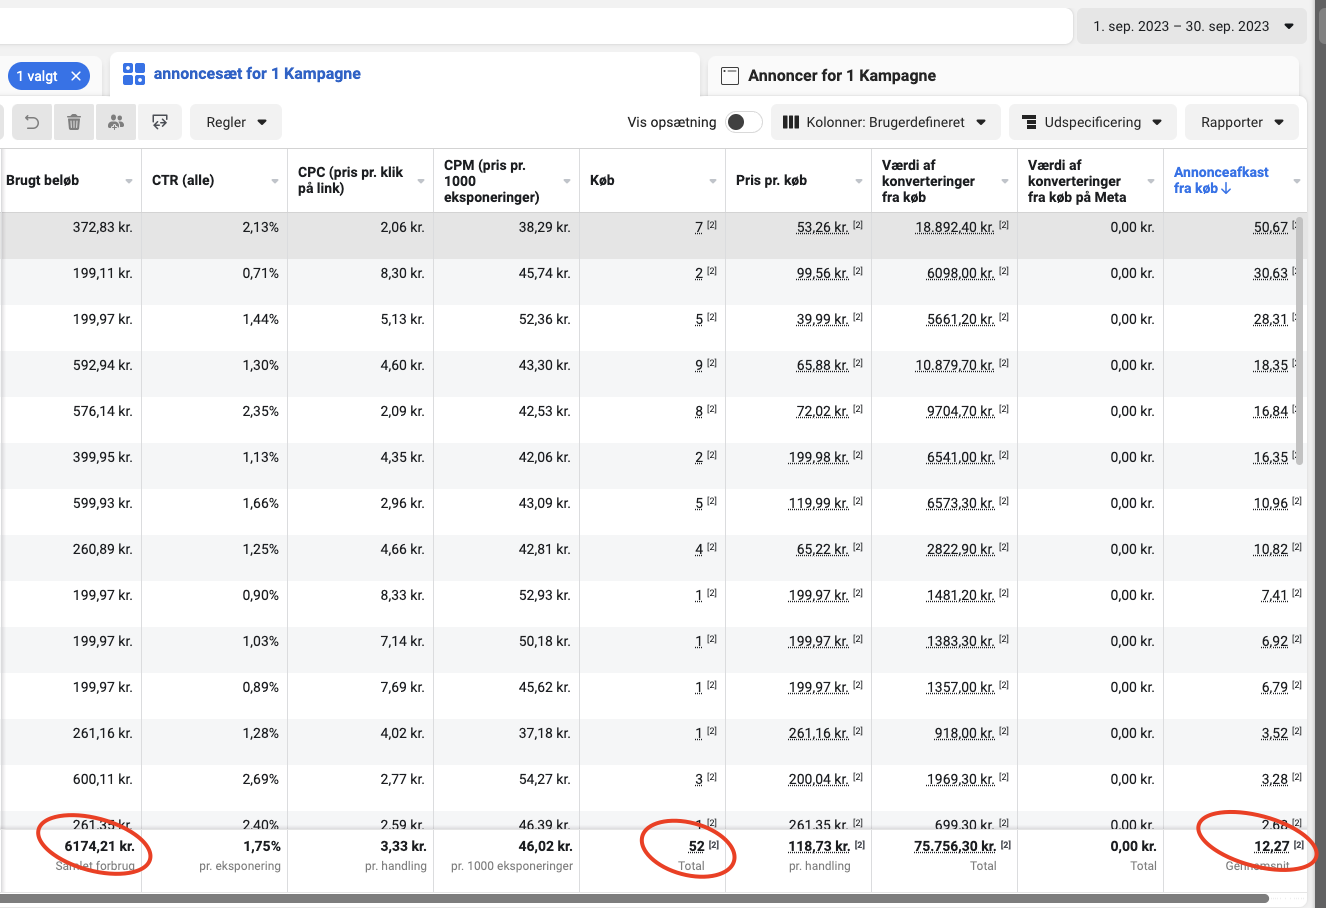Click the window icon on Annoncer tab

730,75
